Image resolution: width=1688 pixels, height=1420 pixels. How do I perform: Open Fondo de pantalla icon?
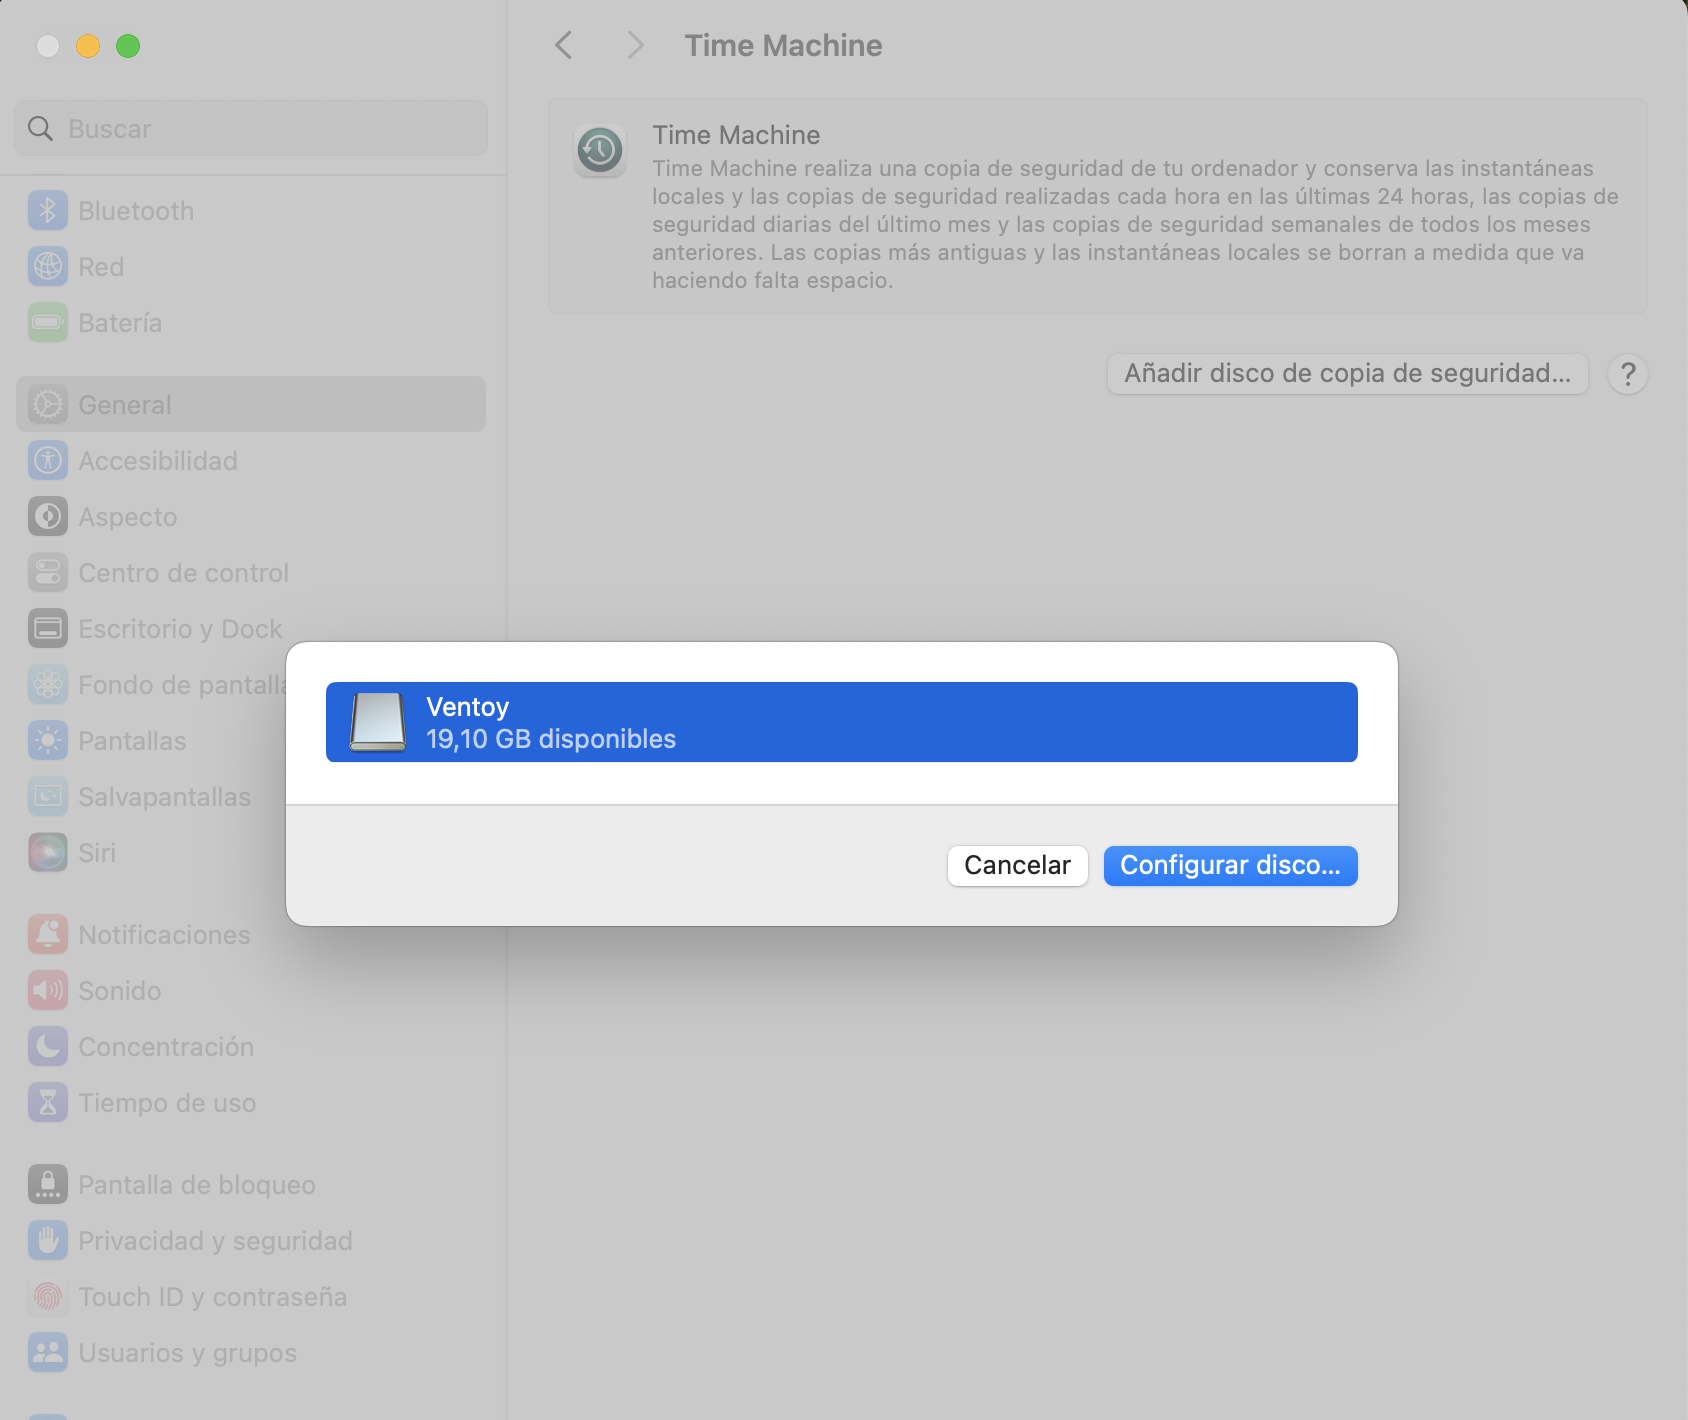48,685
